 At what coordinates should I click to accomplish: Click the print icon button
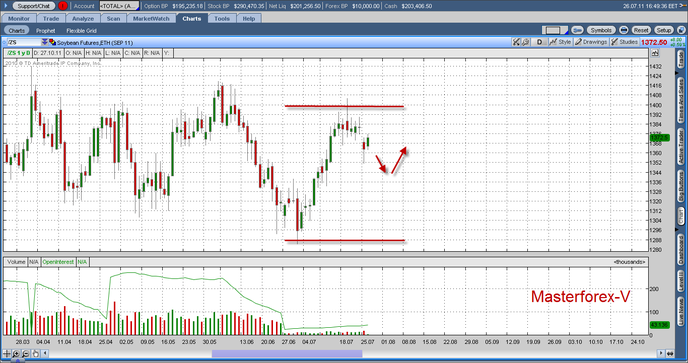coord(624,30)
